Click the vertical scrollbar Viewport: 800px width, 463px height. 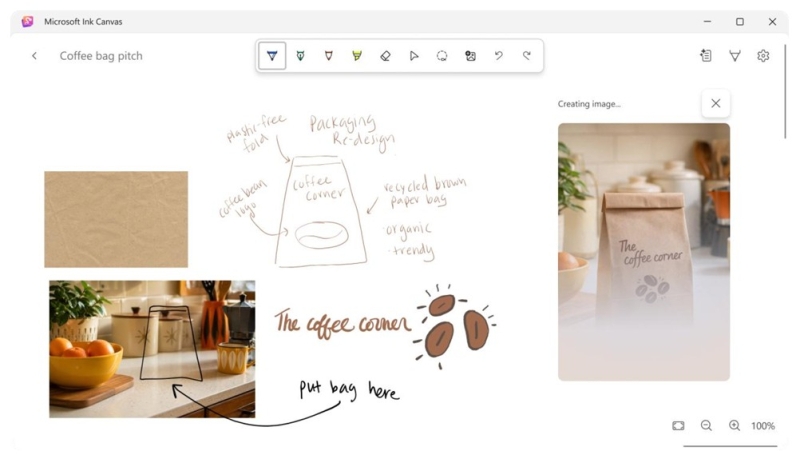785,92
